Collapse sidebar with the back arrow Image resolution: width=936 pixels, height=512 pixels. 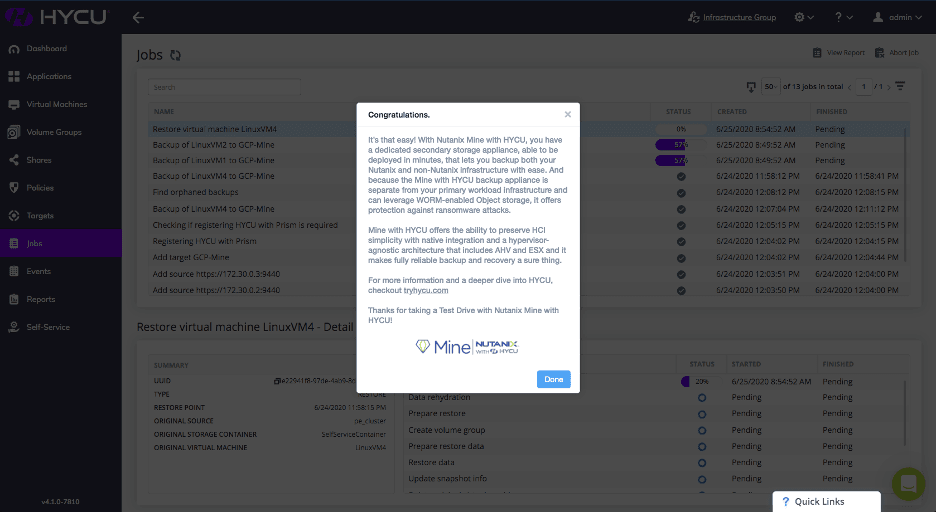138,17
